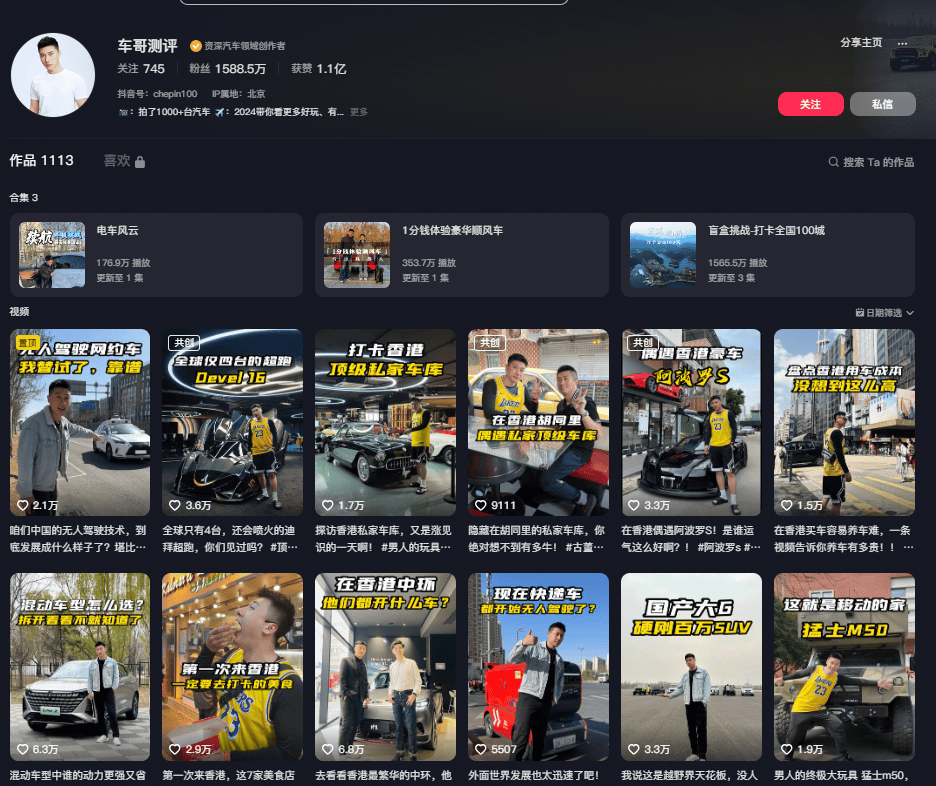
Task: Click the search magnifier icon
Action: (x=833, y=162)
